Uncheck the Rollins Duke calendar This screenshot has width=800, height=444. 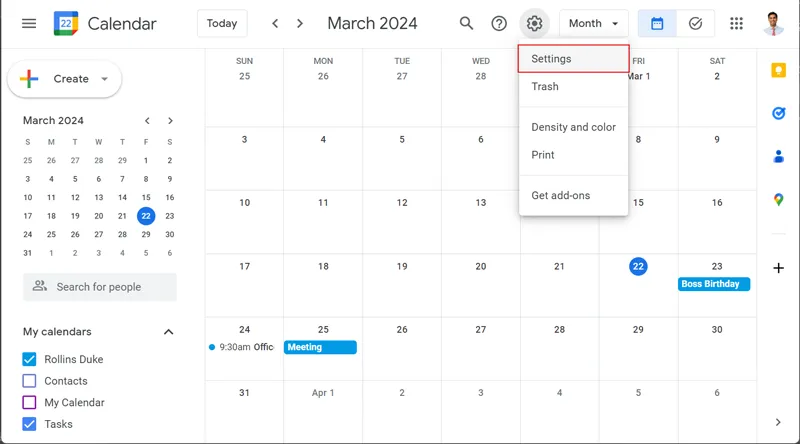29,359
